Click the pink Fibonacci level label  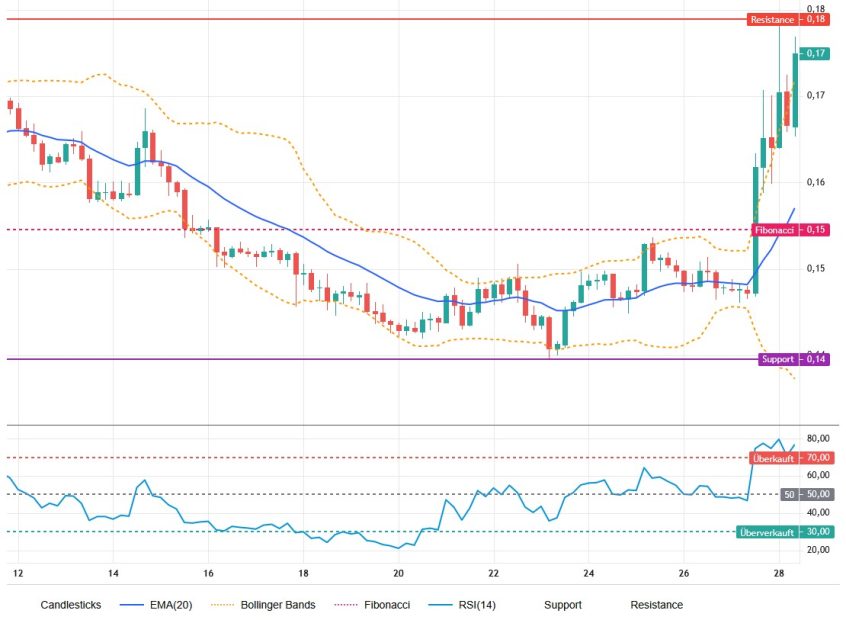[x=790, y=230]
